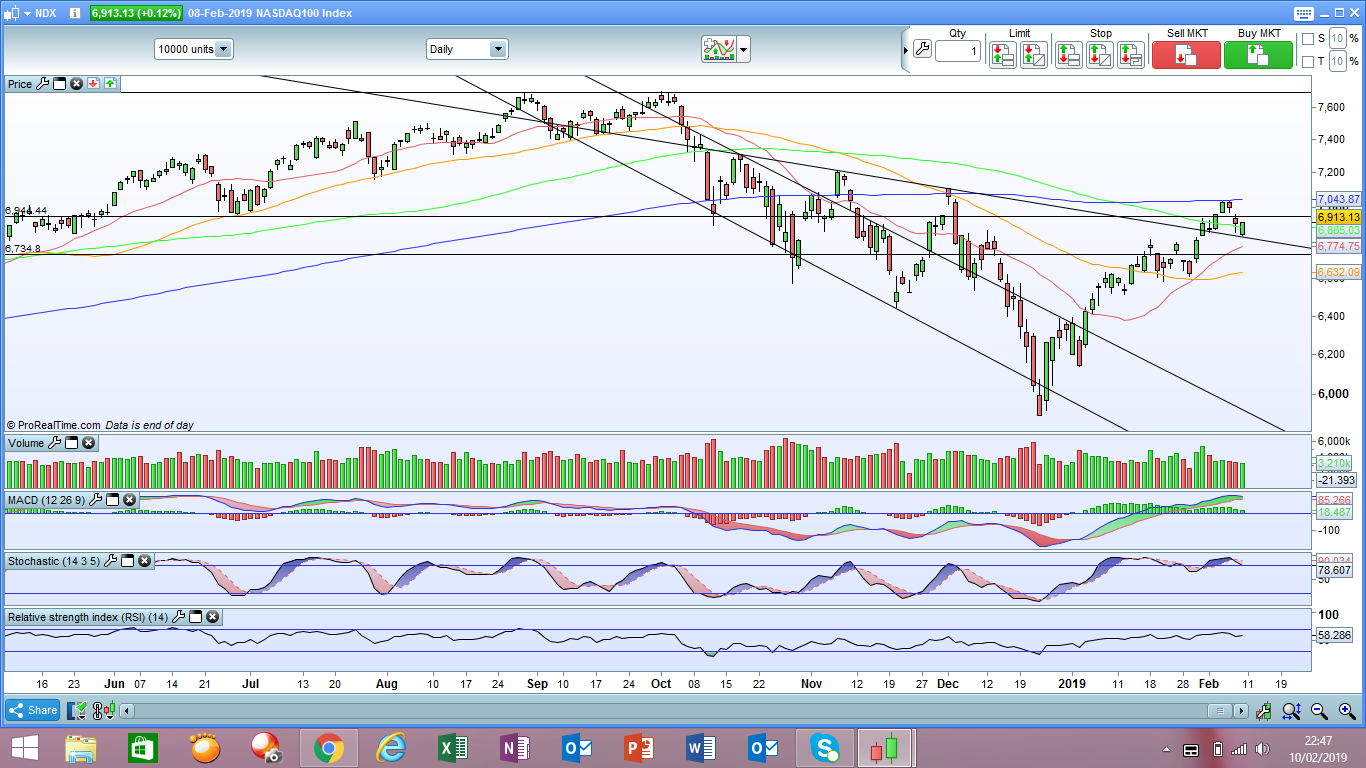
Task: Close the Relative strength index panel
Action: pyautogui.click(x=214, y=617)
